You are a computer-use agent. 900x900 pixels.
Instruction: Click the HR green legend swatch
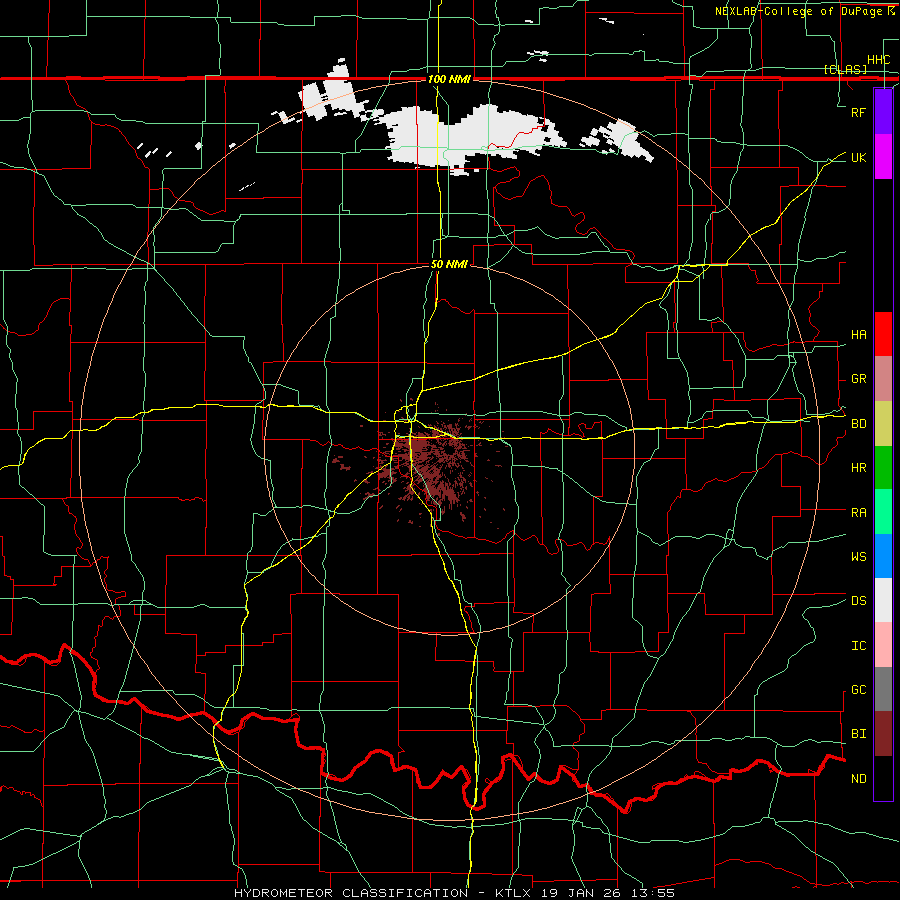pos(883,468)
